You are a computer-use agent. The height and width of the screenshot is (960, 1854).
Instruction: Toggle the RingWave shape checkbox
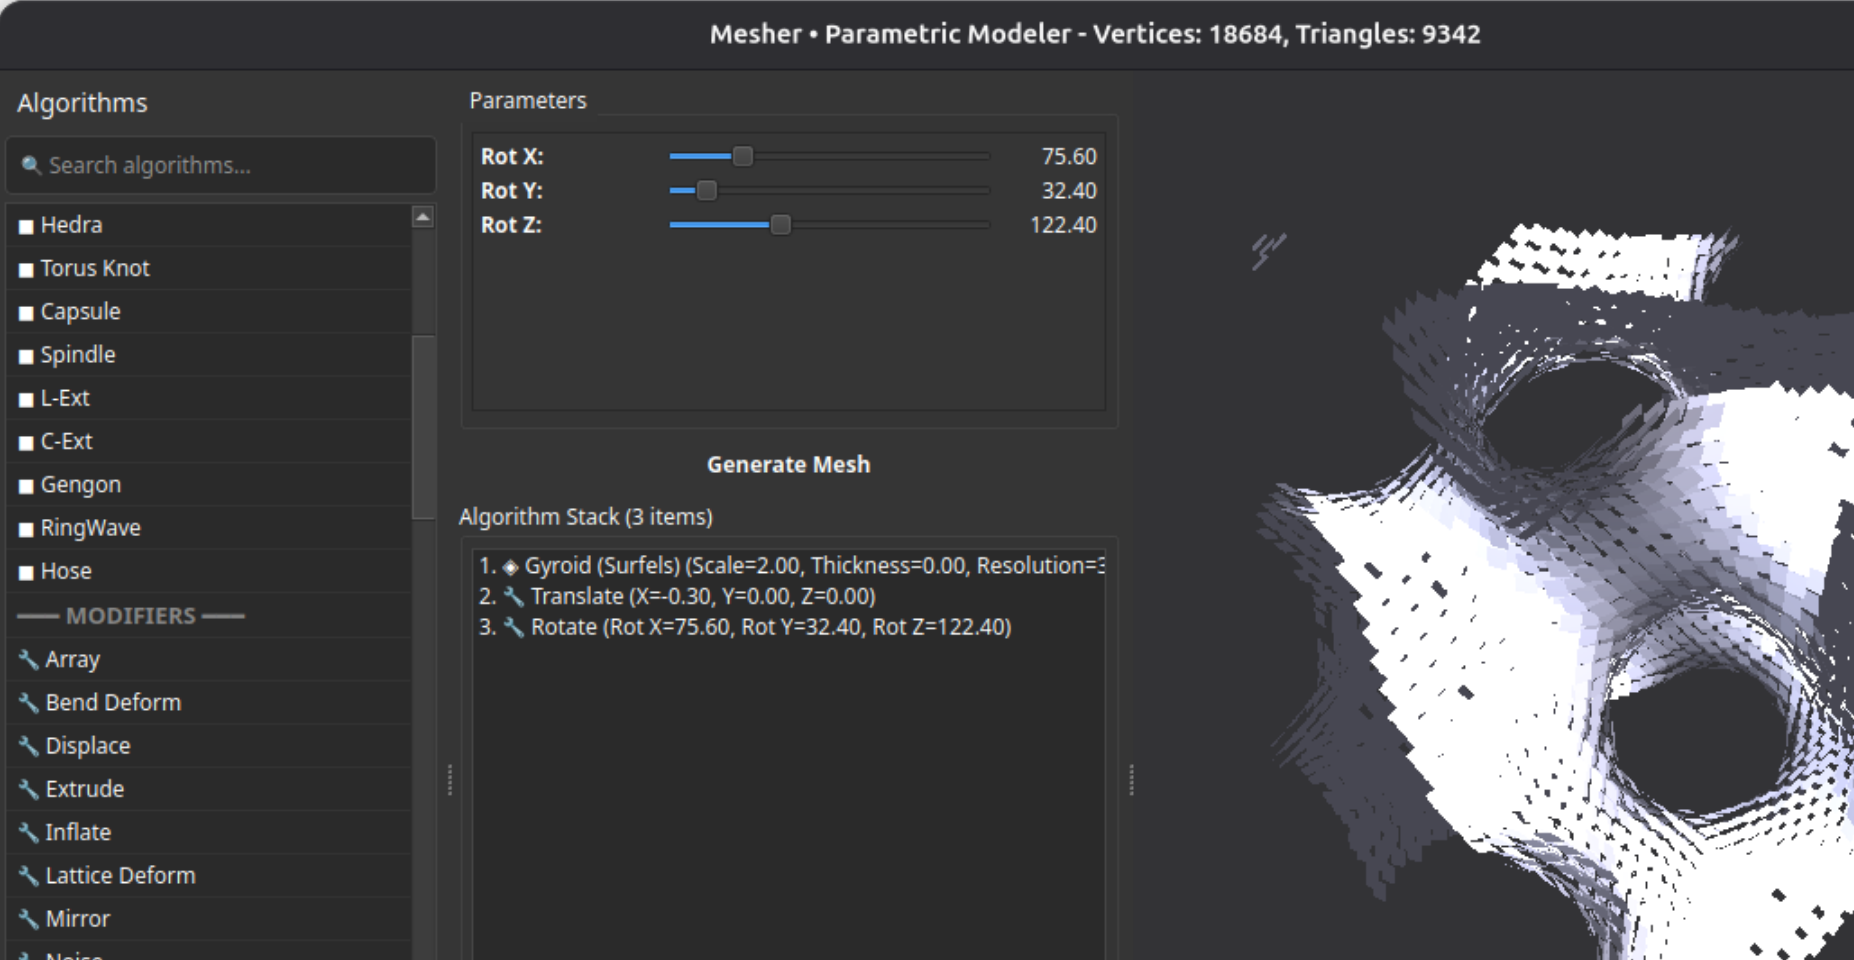26,527
